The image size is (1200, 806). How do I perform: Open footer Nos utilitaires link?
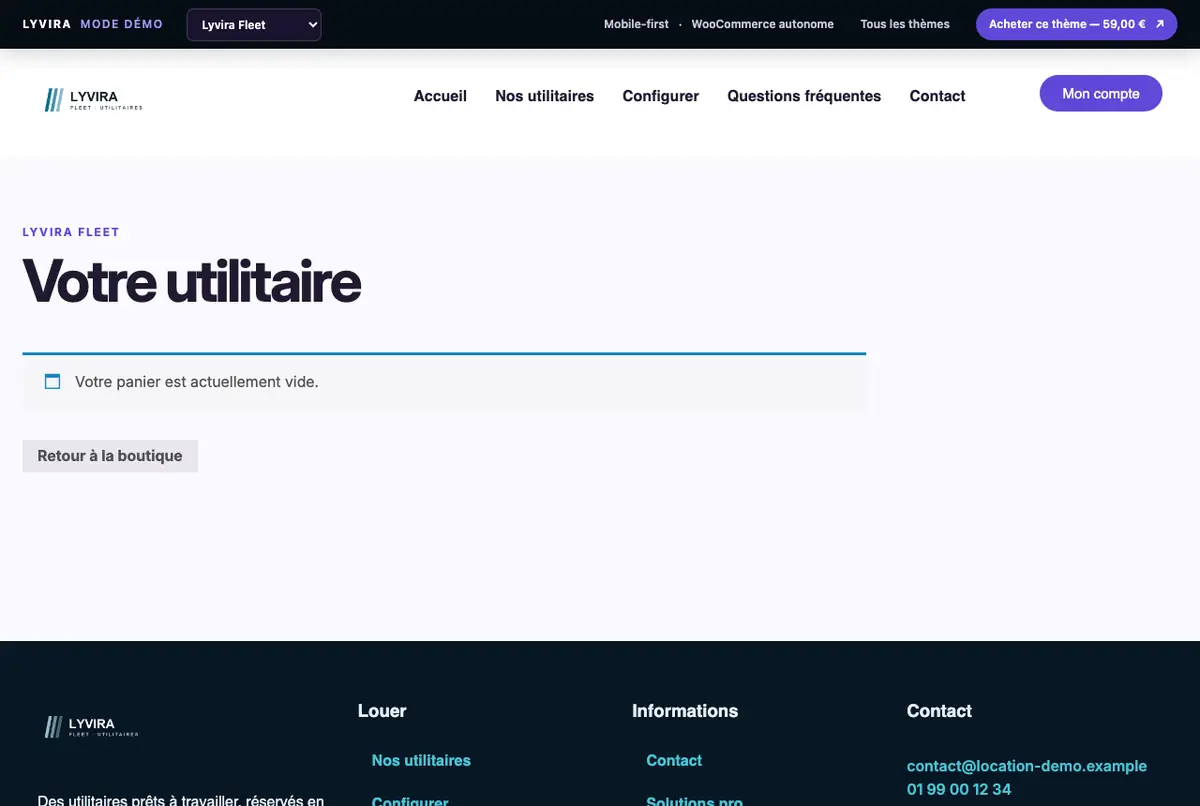(421, 761)
